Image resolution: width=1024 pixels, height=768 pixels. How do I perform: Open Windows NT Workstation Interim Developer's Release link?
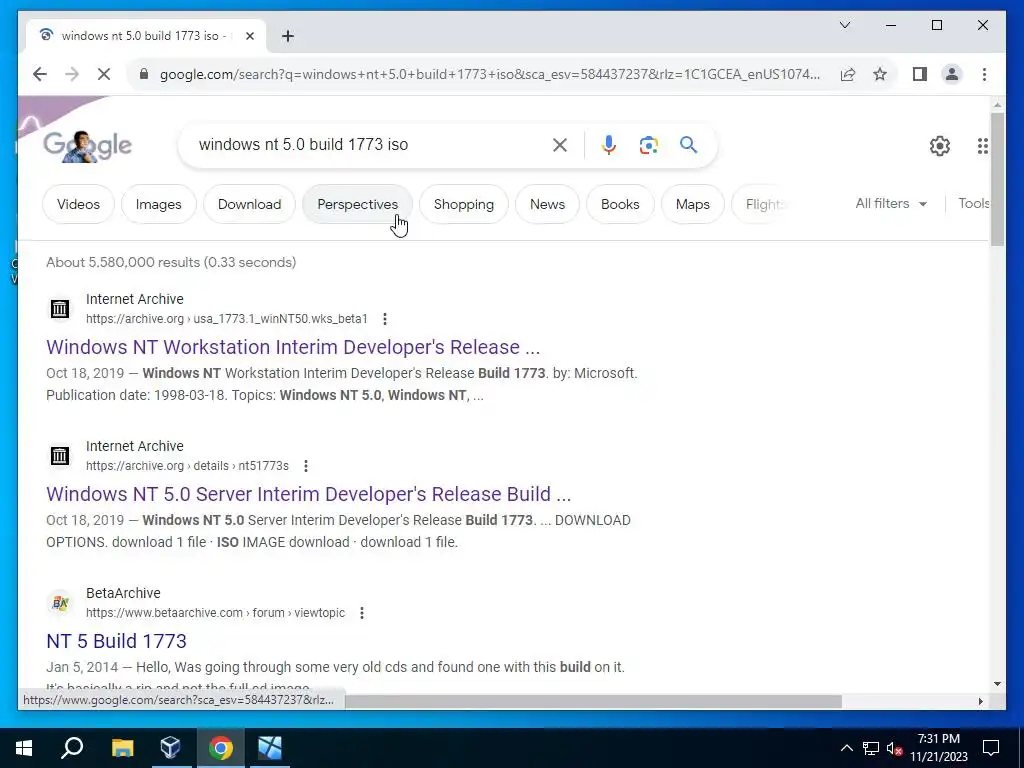click(x=293, y=347)
